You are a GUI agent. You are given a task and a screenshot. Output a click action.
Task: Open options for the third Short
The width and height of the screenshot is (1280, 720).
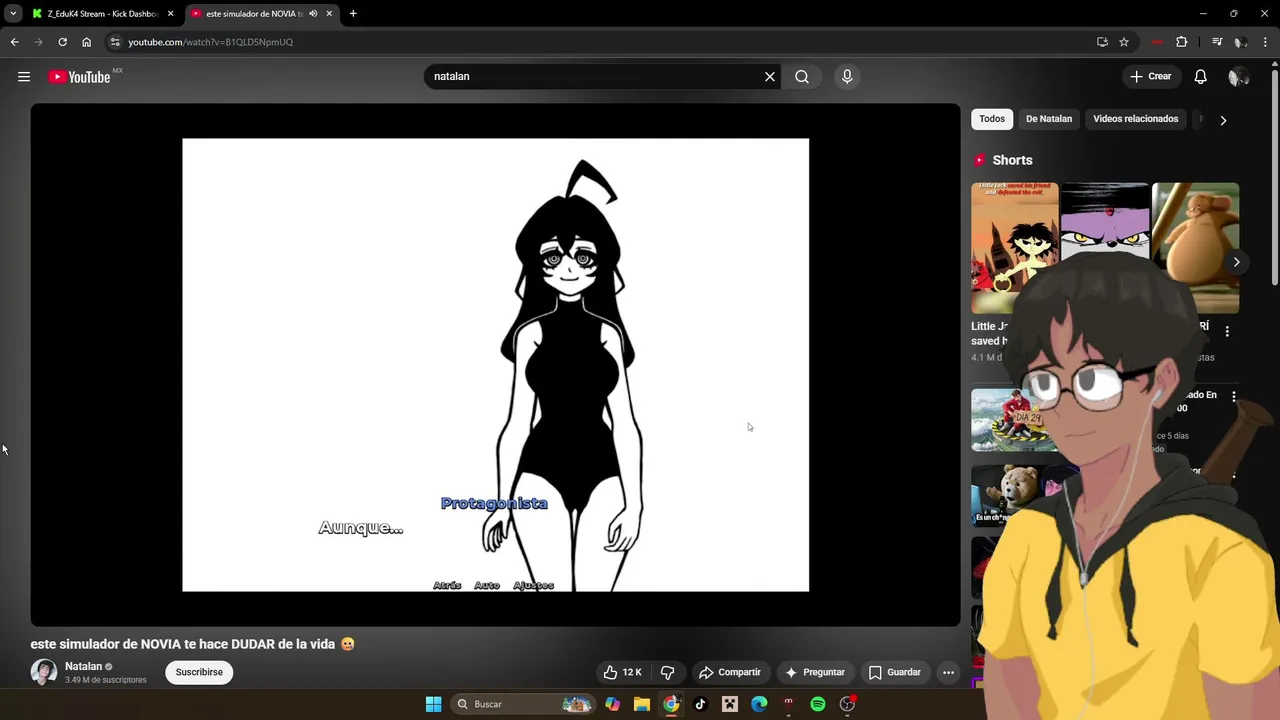coord(1227,331)
